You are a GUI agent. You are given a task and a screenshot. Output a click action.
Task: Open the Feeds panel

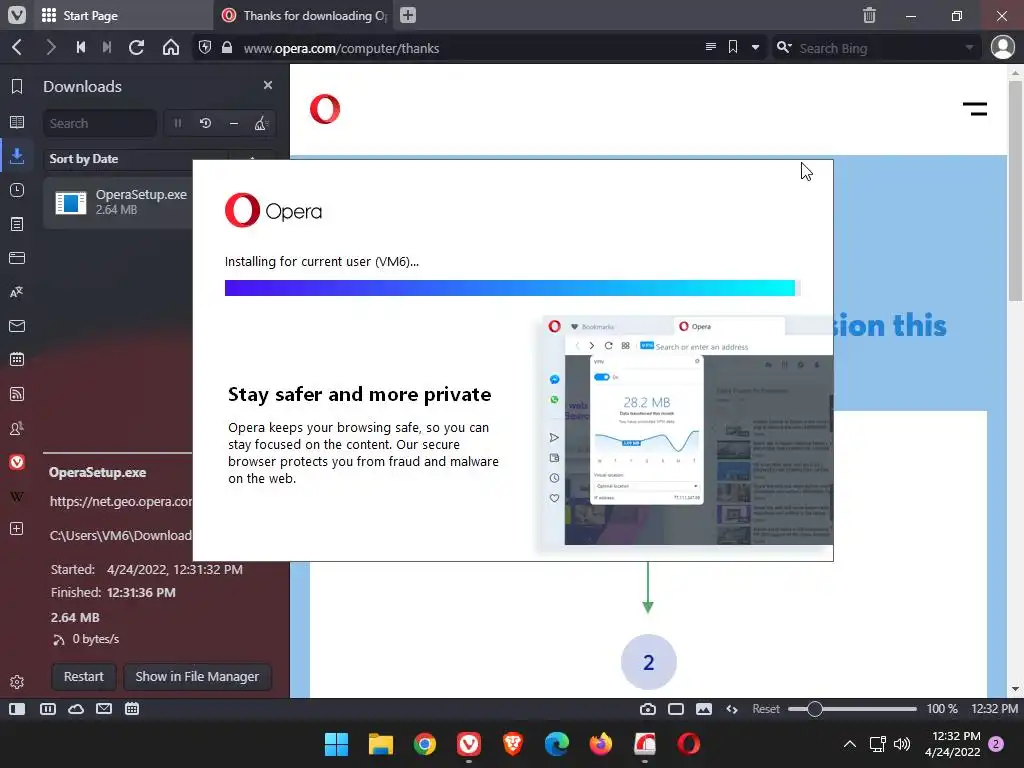pos(17,394)
